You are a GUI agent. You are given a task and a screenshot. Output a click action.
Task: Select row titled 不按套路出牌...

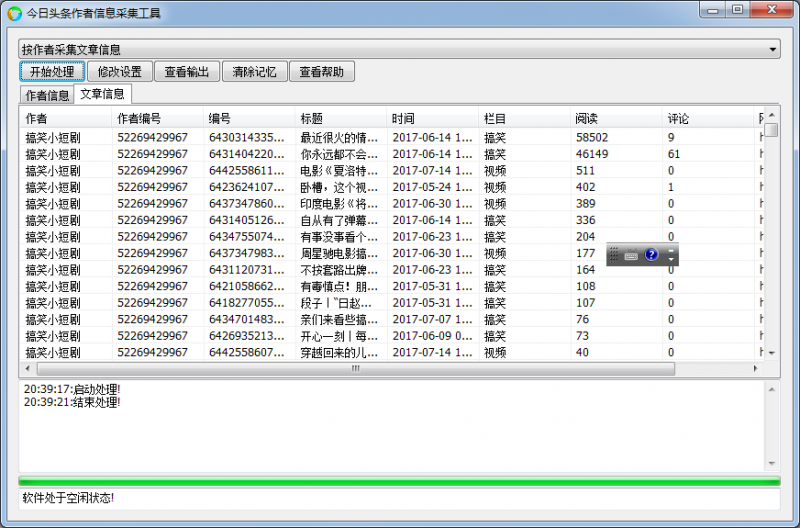click(391, 269)
